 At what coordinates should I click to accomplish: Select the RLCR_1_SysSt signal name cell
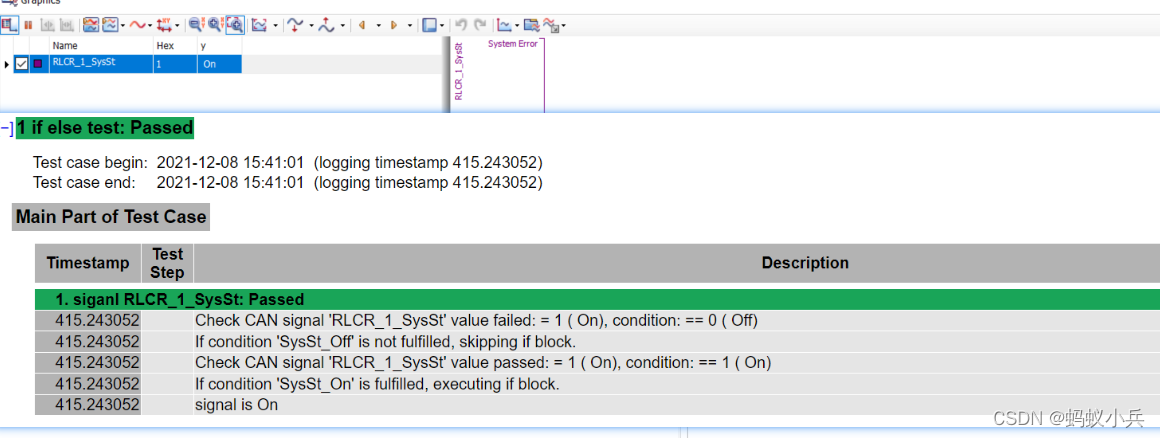pos(101,64)
